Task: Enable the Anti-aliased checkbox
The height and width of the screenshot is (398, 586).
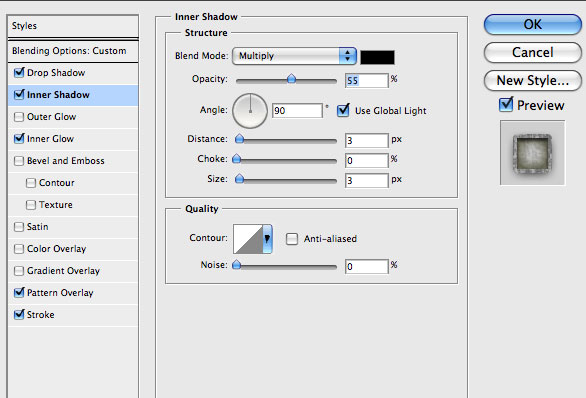Action: [x=292, y=239]
